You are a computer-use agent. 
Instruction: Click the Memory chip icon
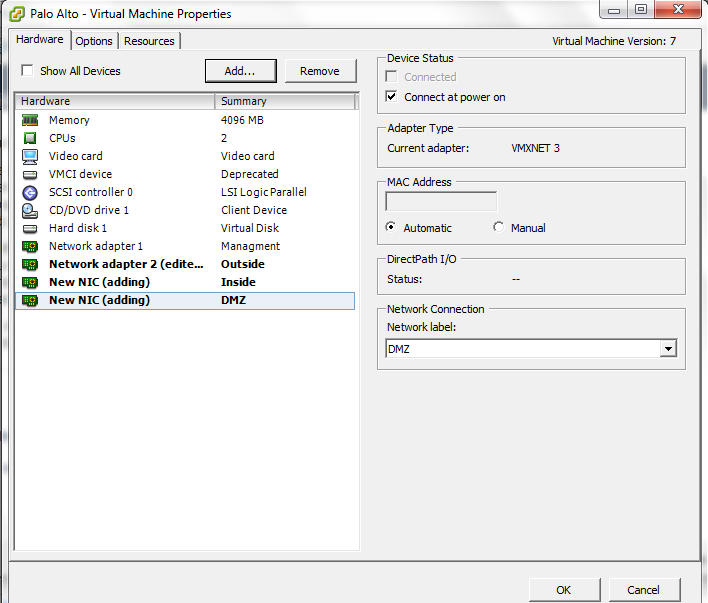[30, 120]
